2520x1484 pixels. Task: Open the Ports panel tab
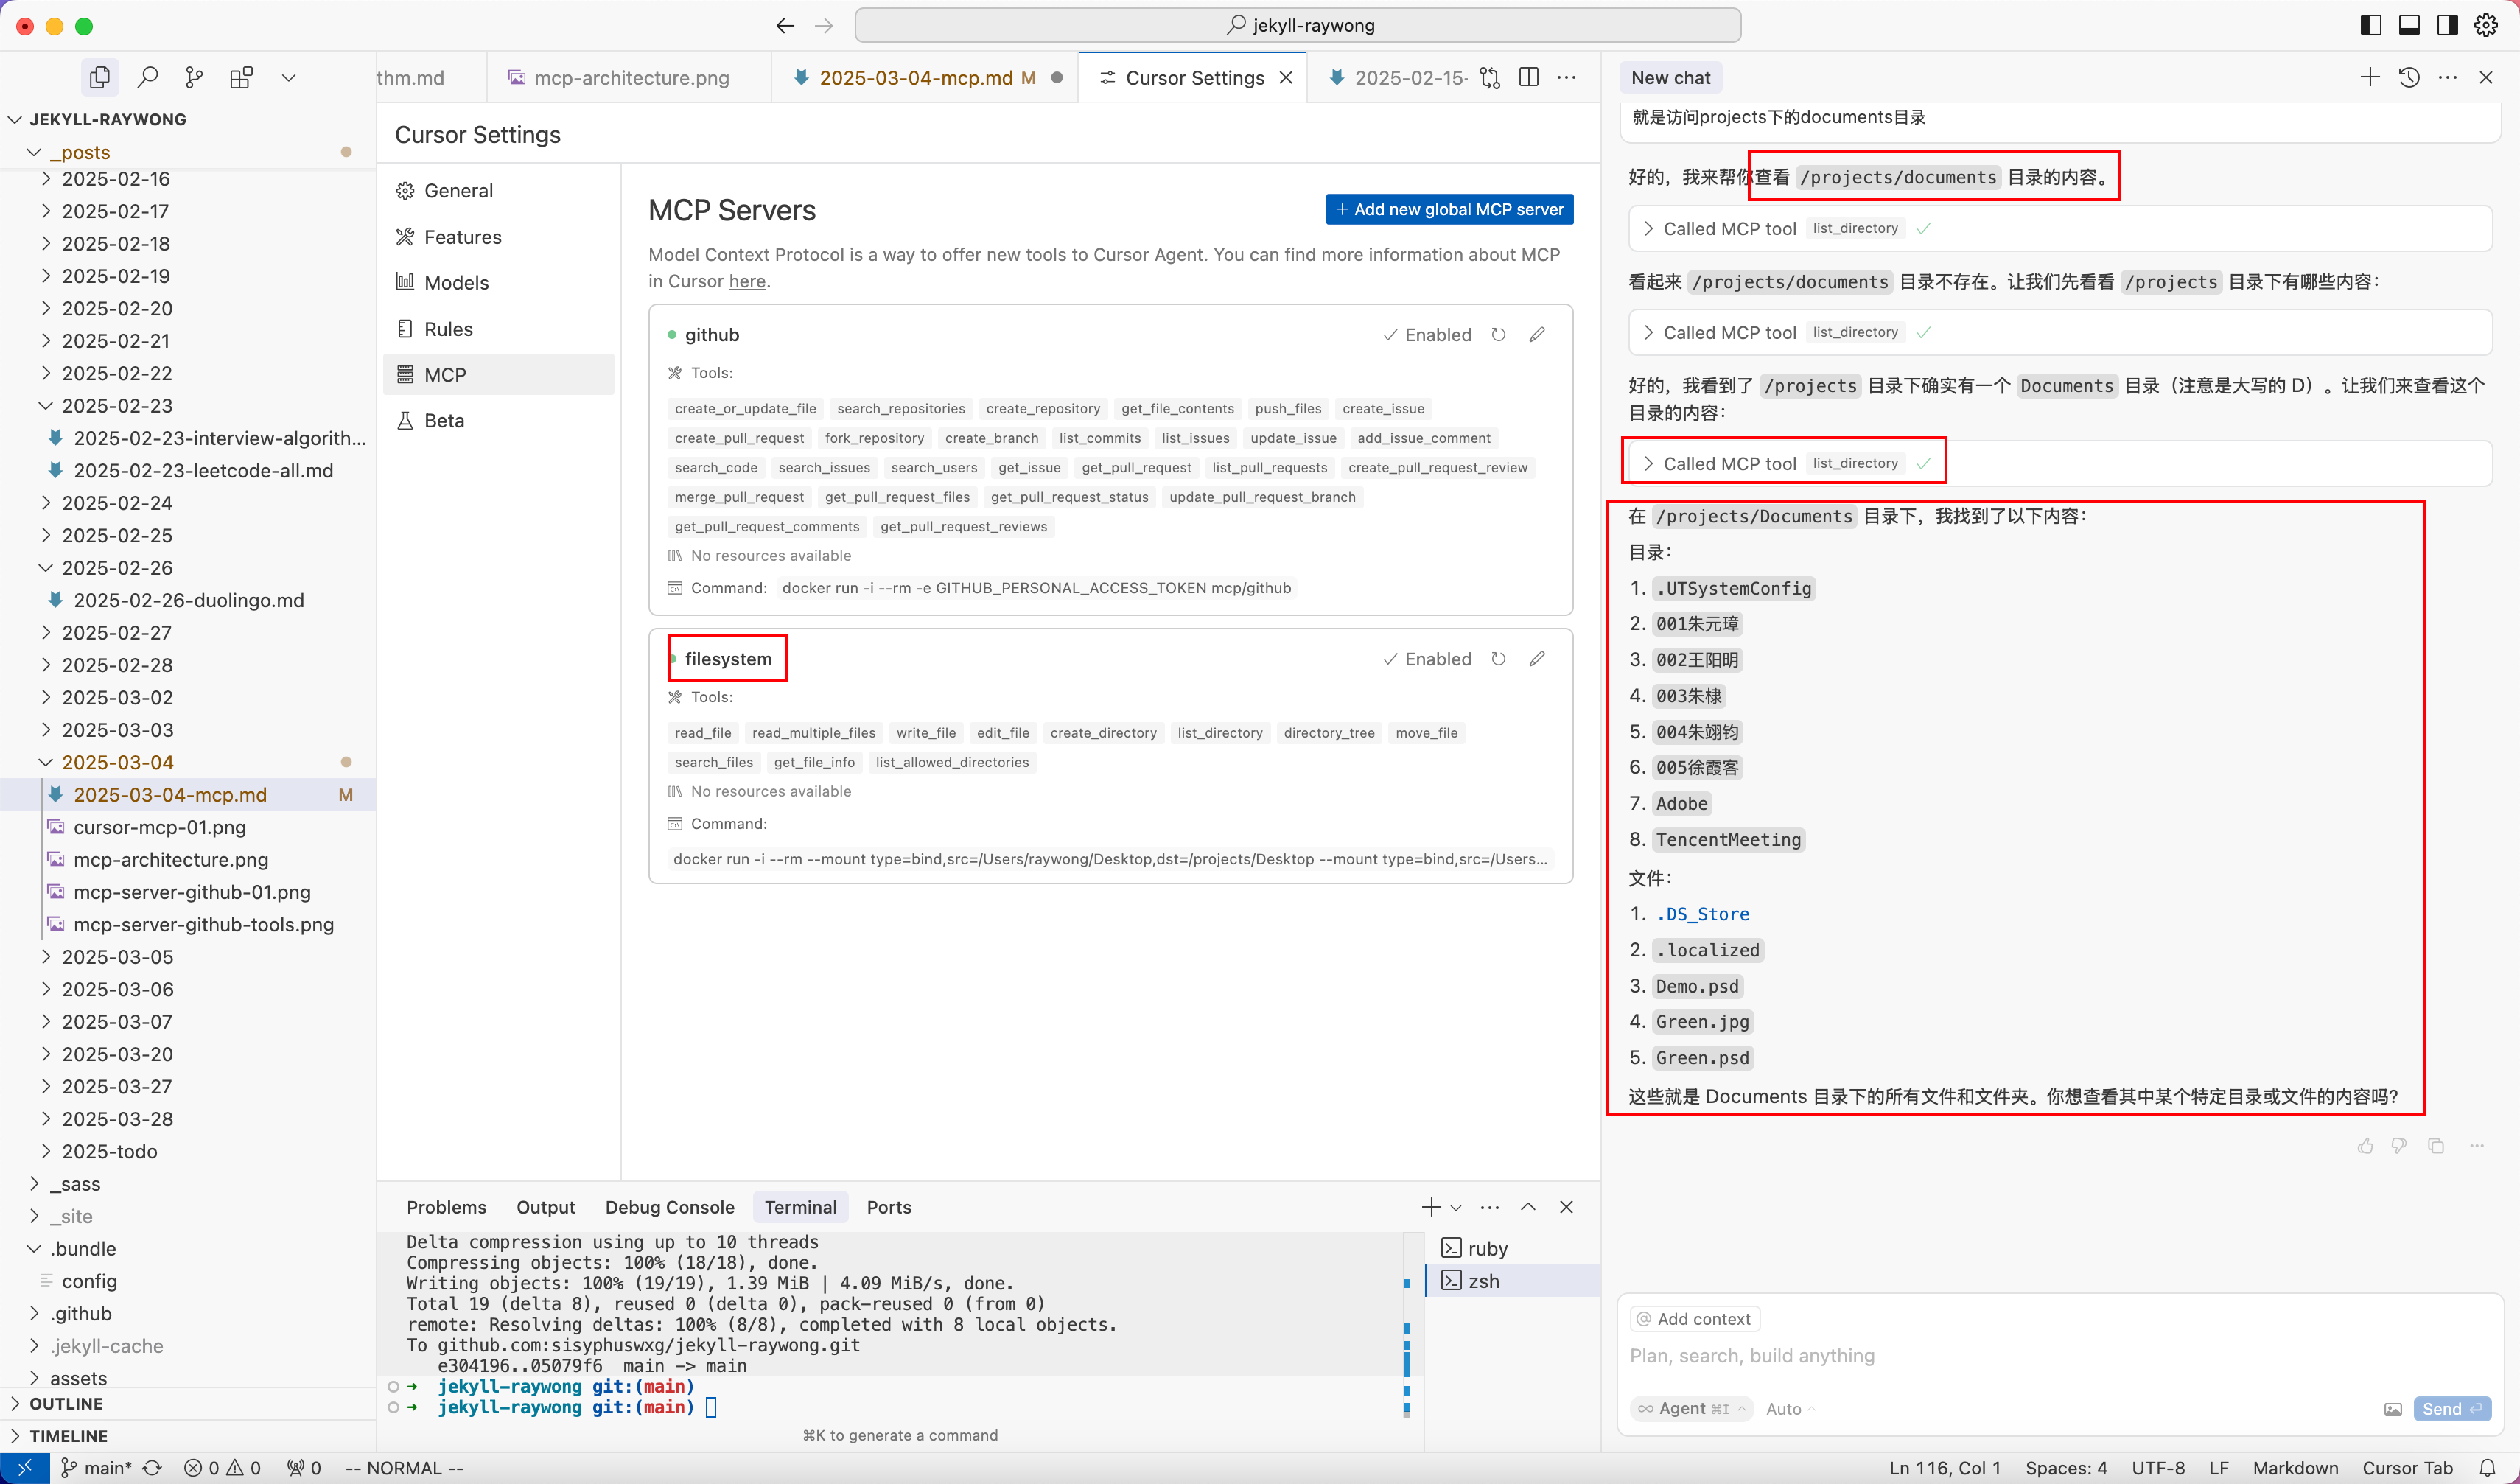click(x=888, y=1207)
